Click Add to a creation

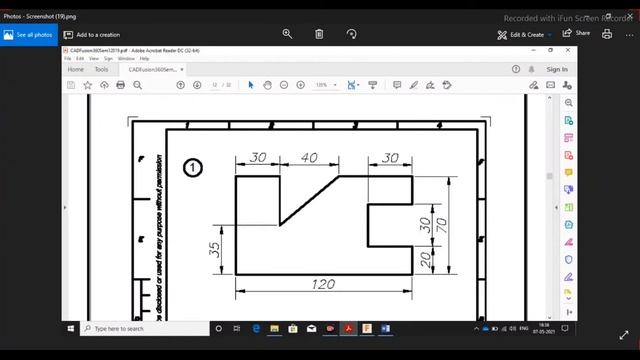click(x=92, y=35)
